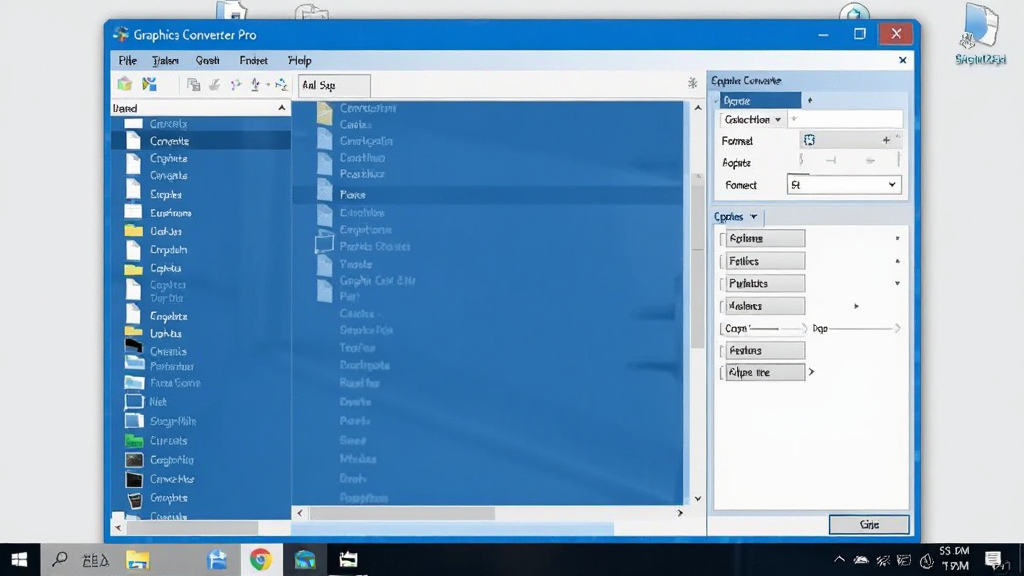This screenshot has width=1024, height=576.
Task: Click the Coya slider track
Action: click(778, 328)
